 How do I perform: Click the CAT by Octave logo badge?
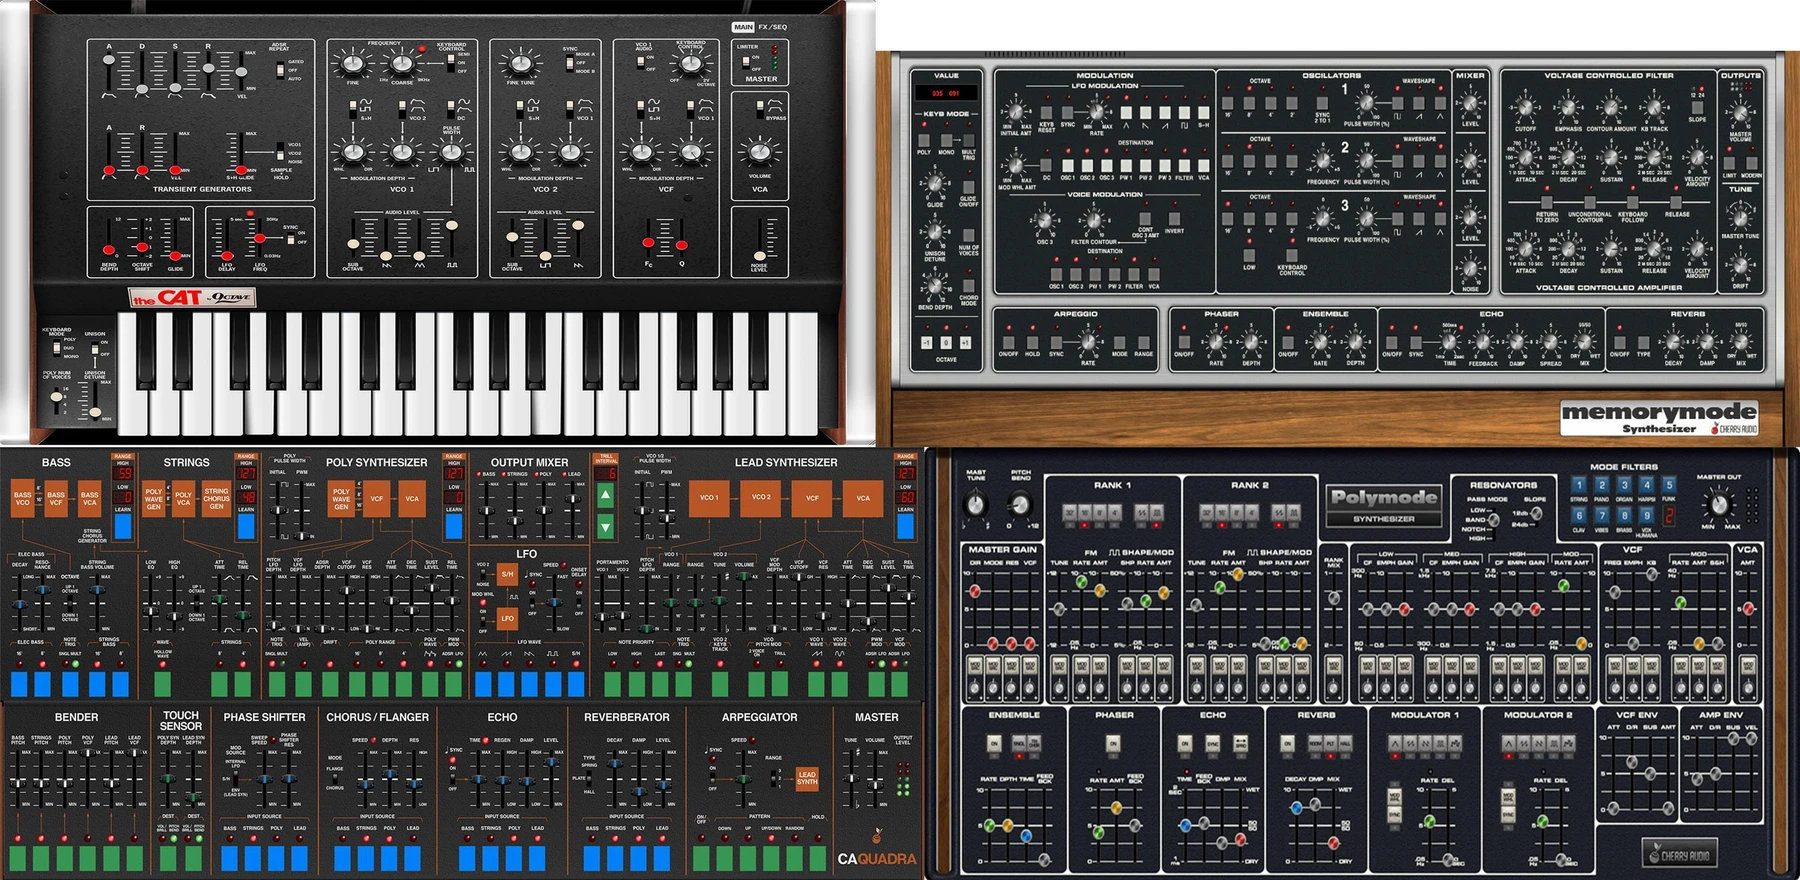pyautogui.click(x=192, y=297)
